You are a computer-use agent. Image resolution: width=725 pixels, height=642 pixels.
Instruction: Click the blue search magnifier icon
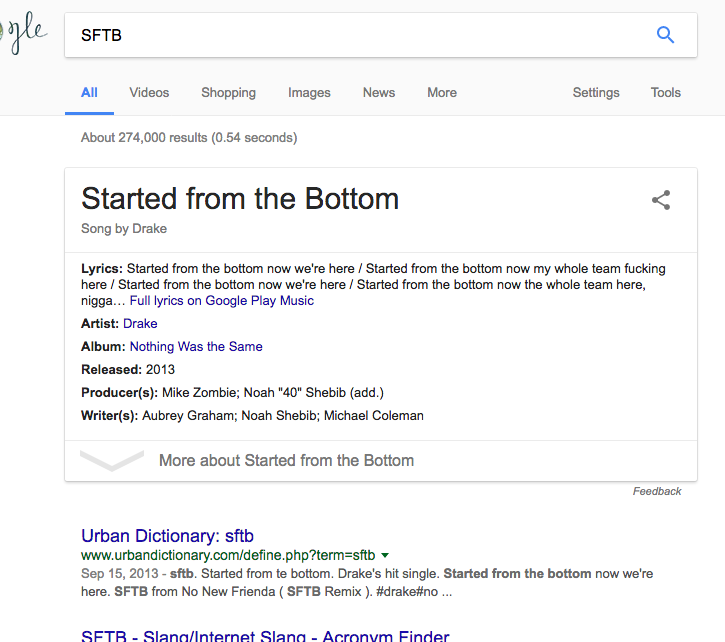click(665, 35)
